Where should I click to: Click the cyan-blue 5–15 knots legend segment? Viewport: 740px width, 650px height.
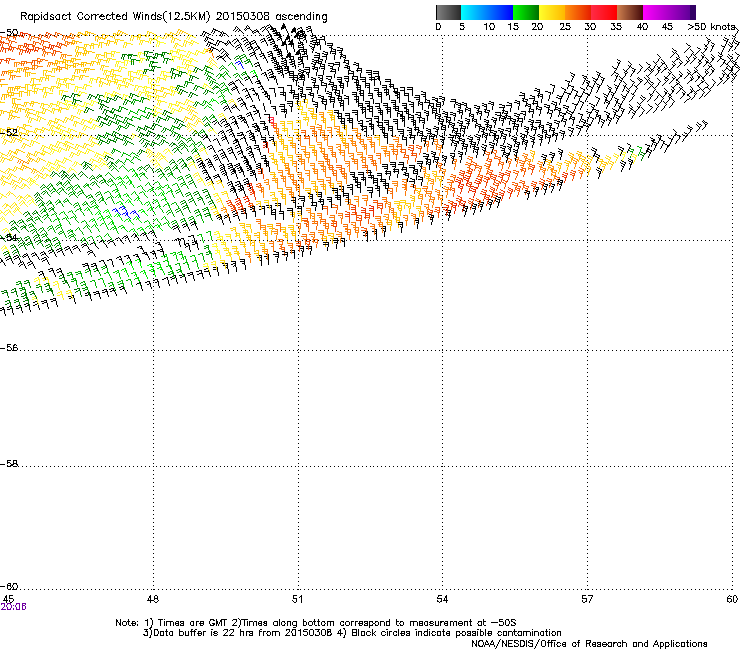click(x=487, y=12)
